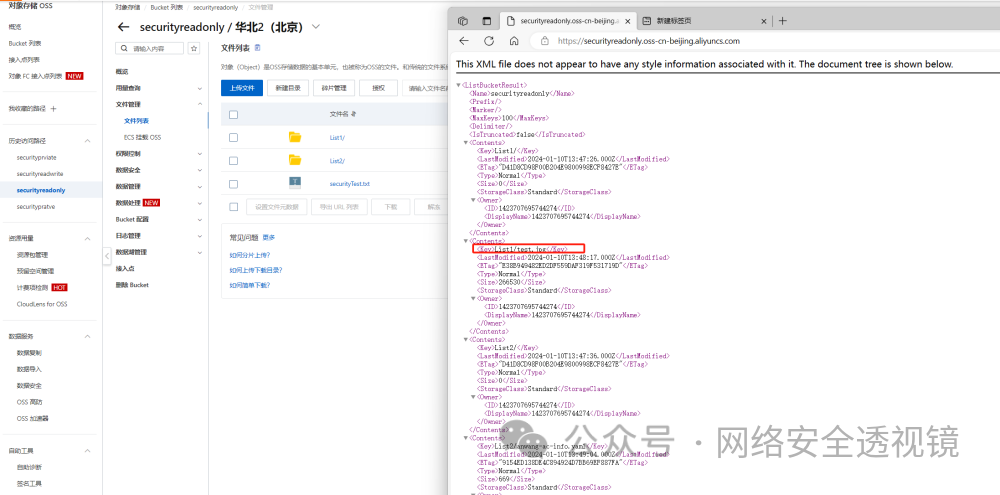Open CloudLens for OSS navigation item
Image resolution: width=1000 pixels, height=495 pixels.
[x=41, y=304]
